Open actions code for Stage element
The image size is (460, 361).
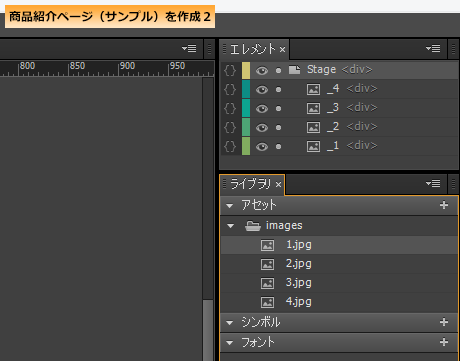230,70
